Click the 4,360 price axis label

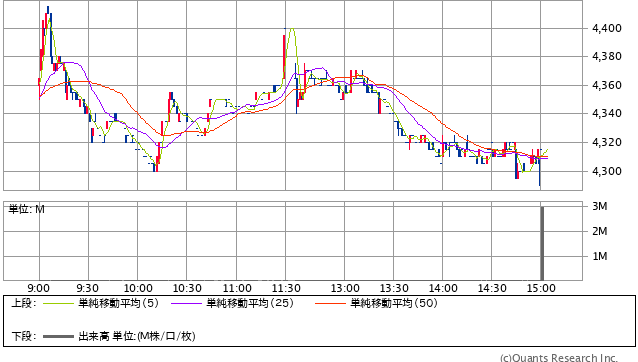point(607,85)
